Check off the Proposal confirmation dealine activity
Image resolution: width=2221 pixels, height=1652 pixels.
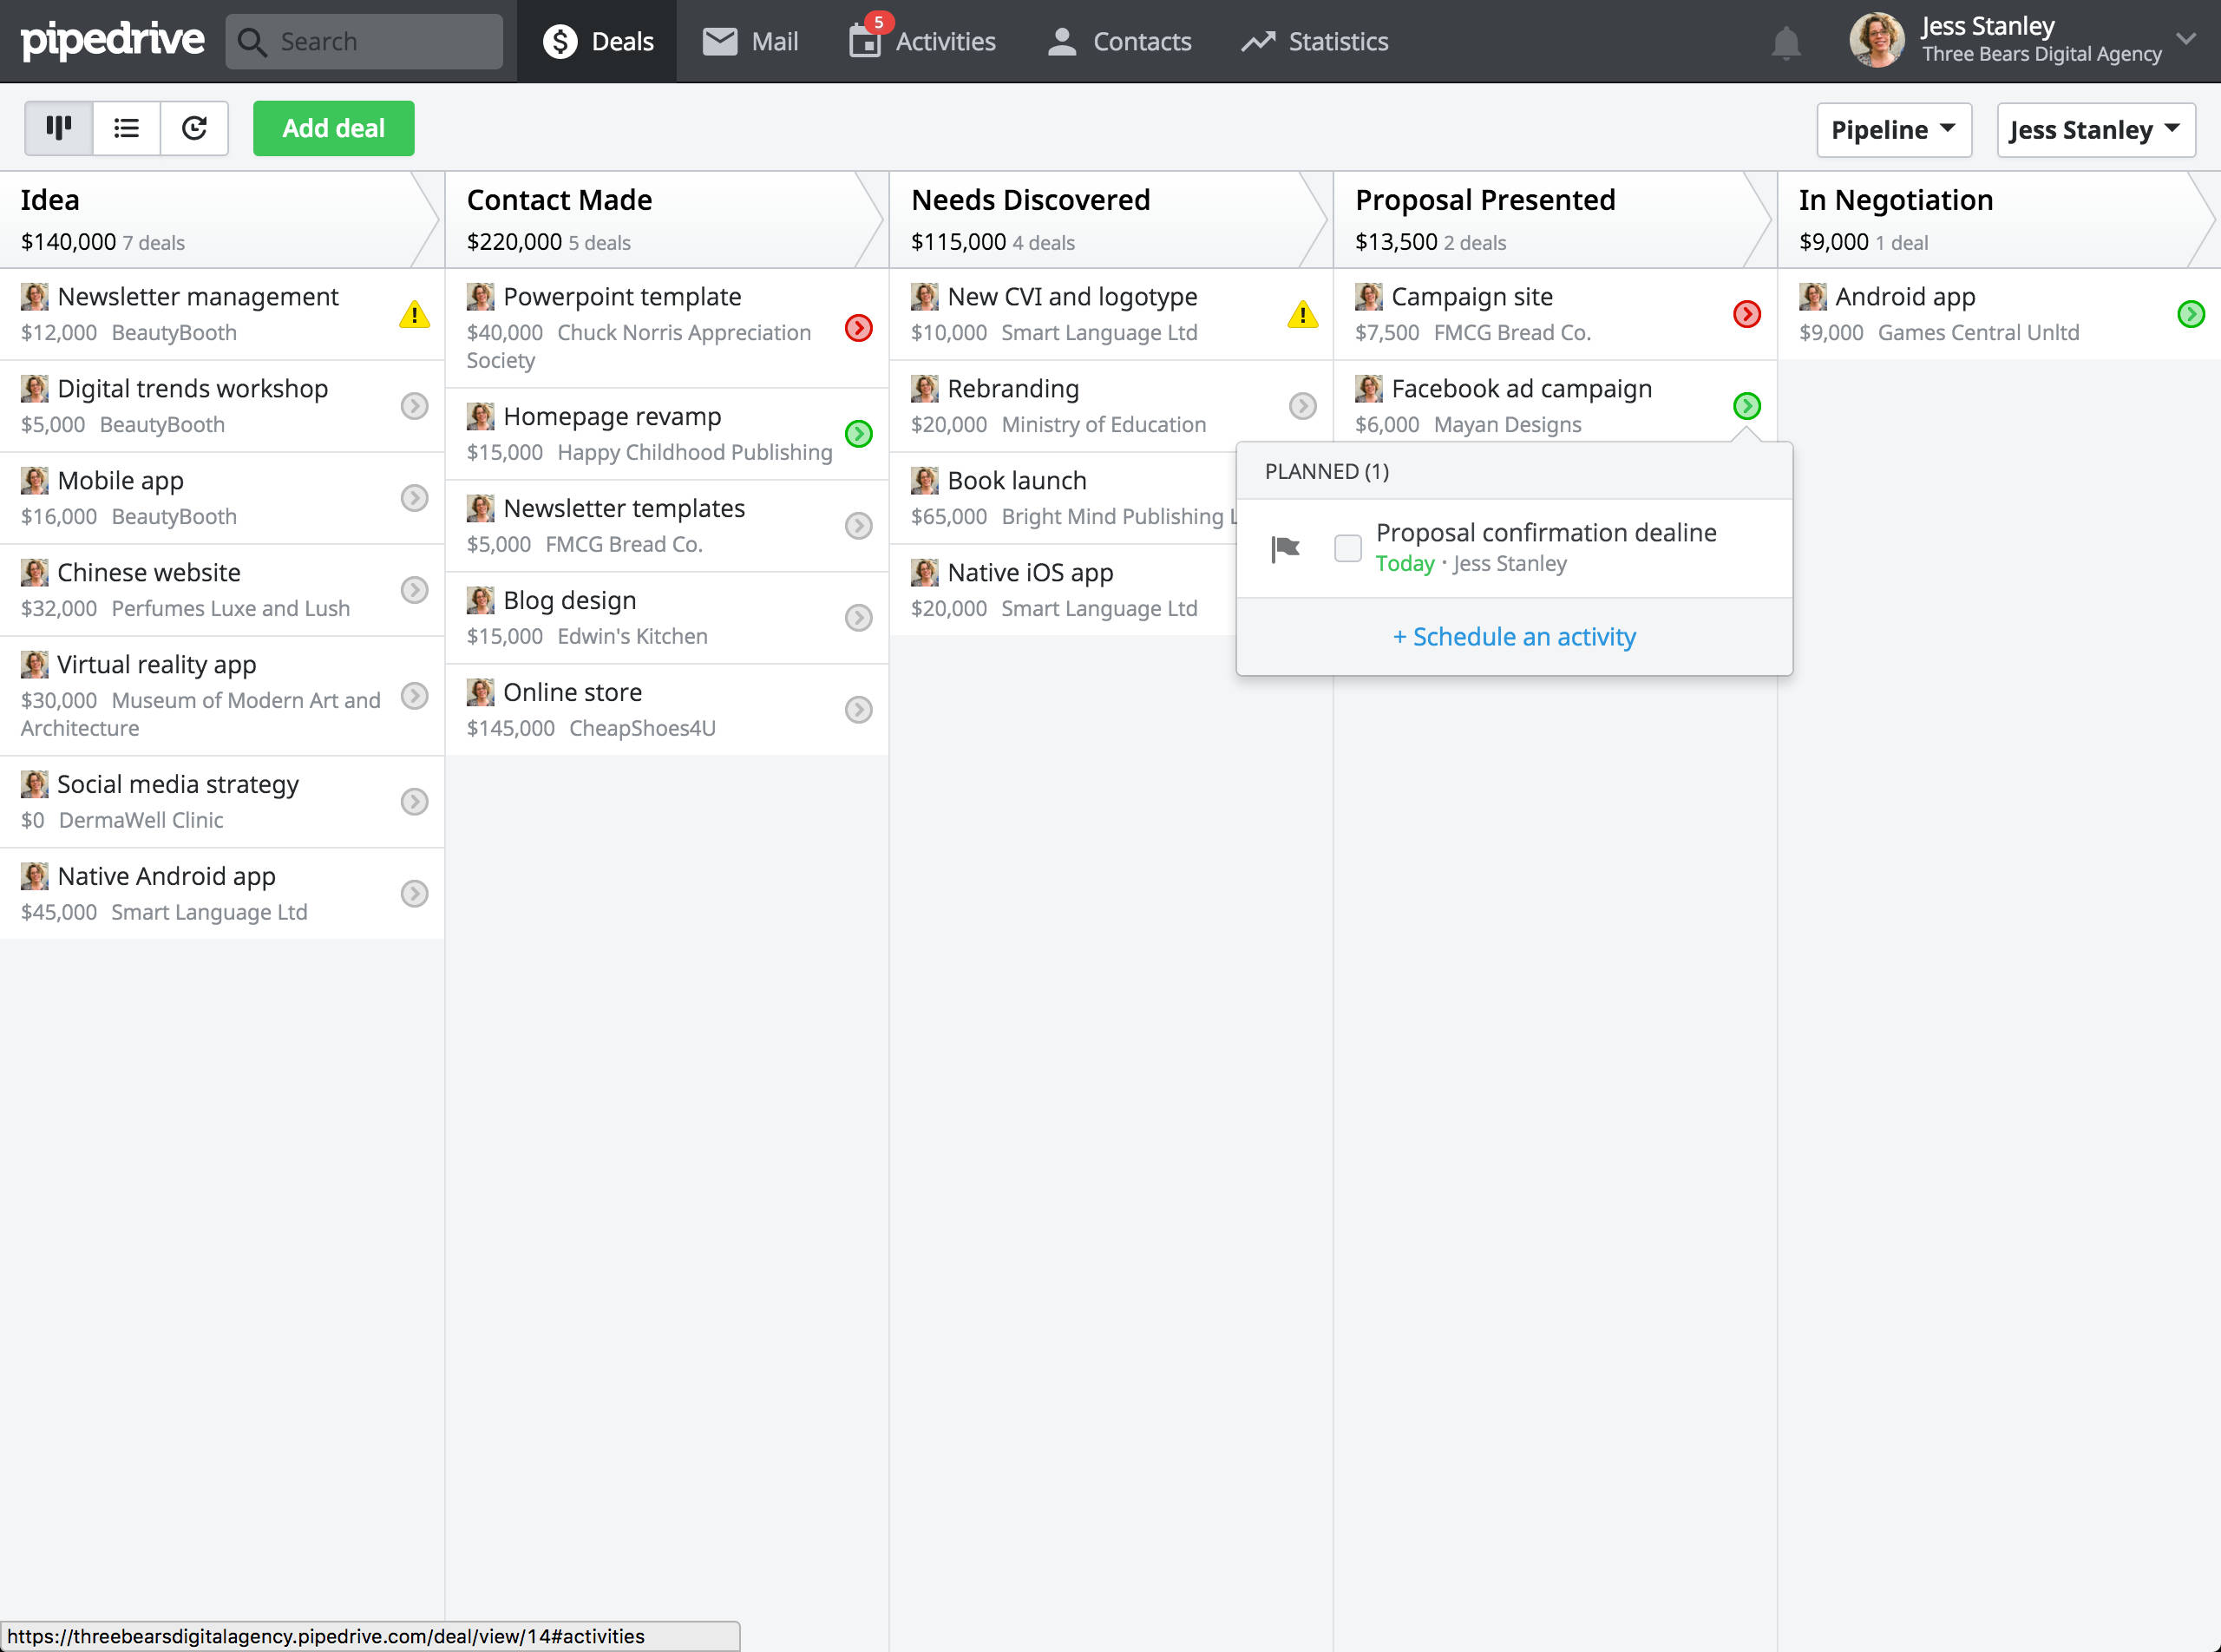point(1348,548)
